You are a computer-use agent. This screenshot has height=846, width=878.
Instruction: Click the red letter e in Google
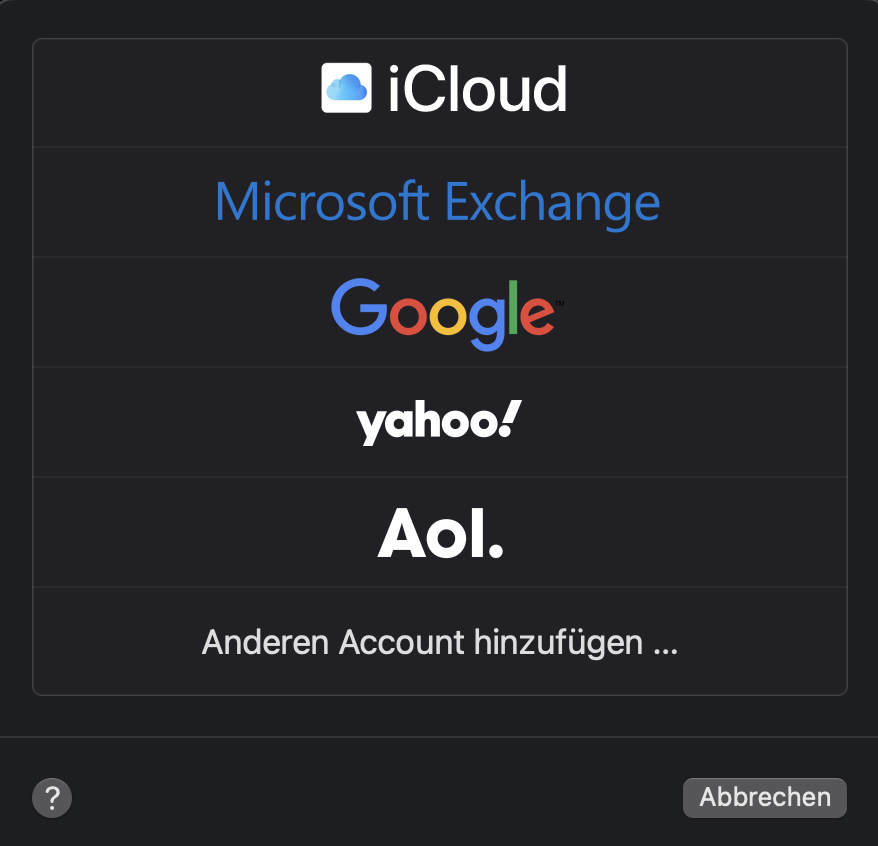click(537, 316)
